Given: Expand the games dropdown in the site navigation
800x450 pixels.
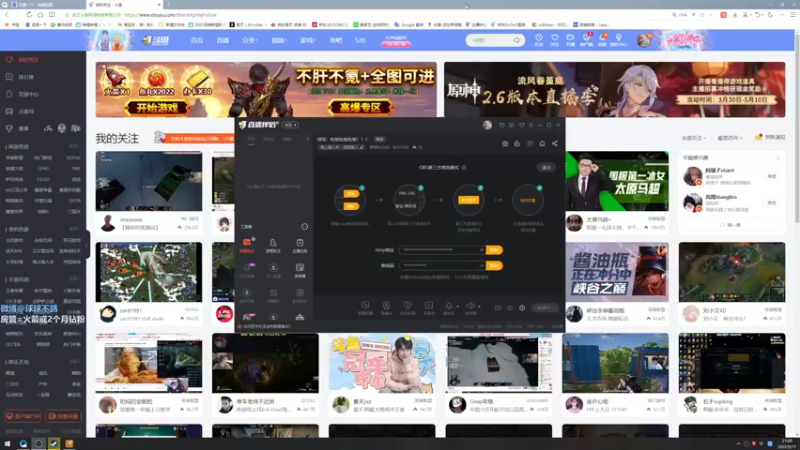Looking at the screenshot, I should [x=308, y=40].
